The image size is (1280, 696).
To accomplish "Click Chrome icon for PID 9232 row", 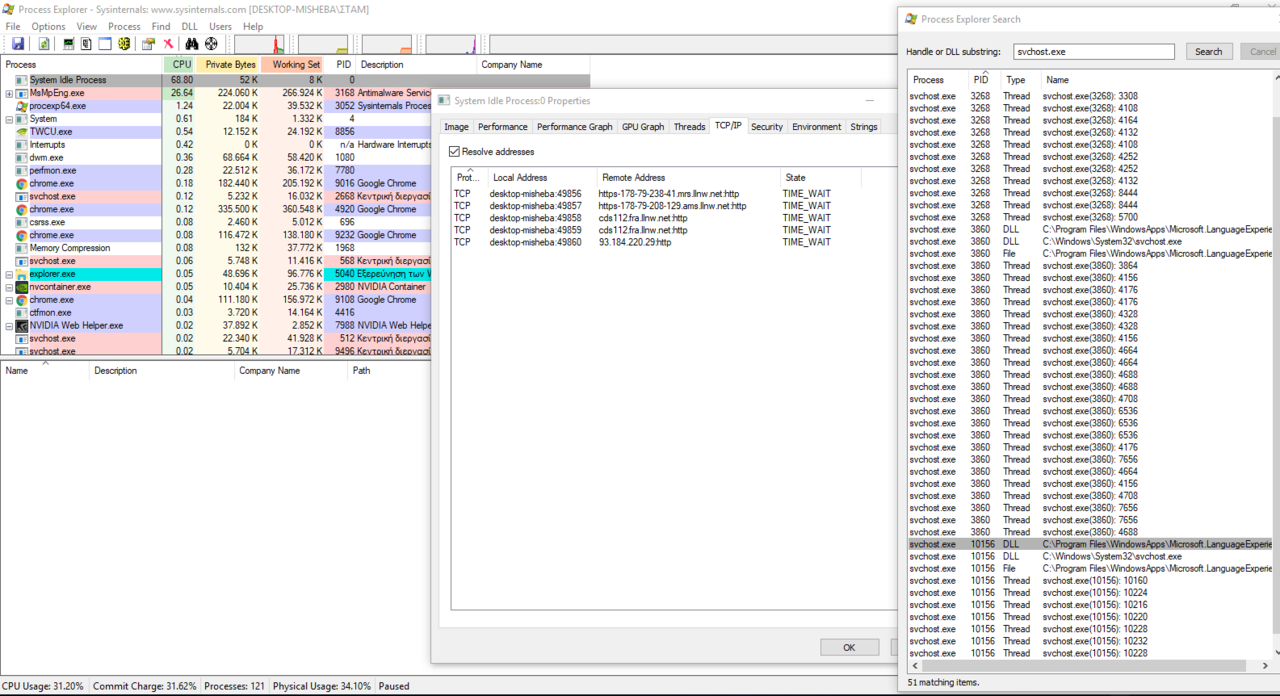I will [x=22, y=235].
